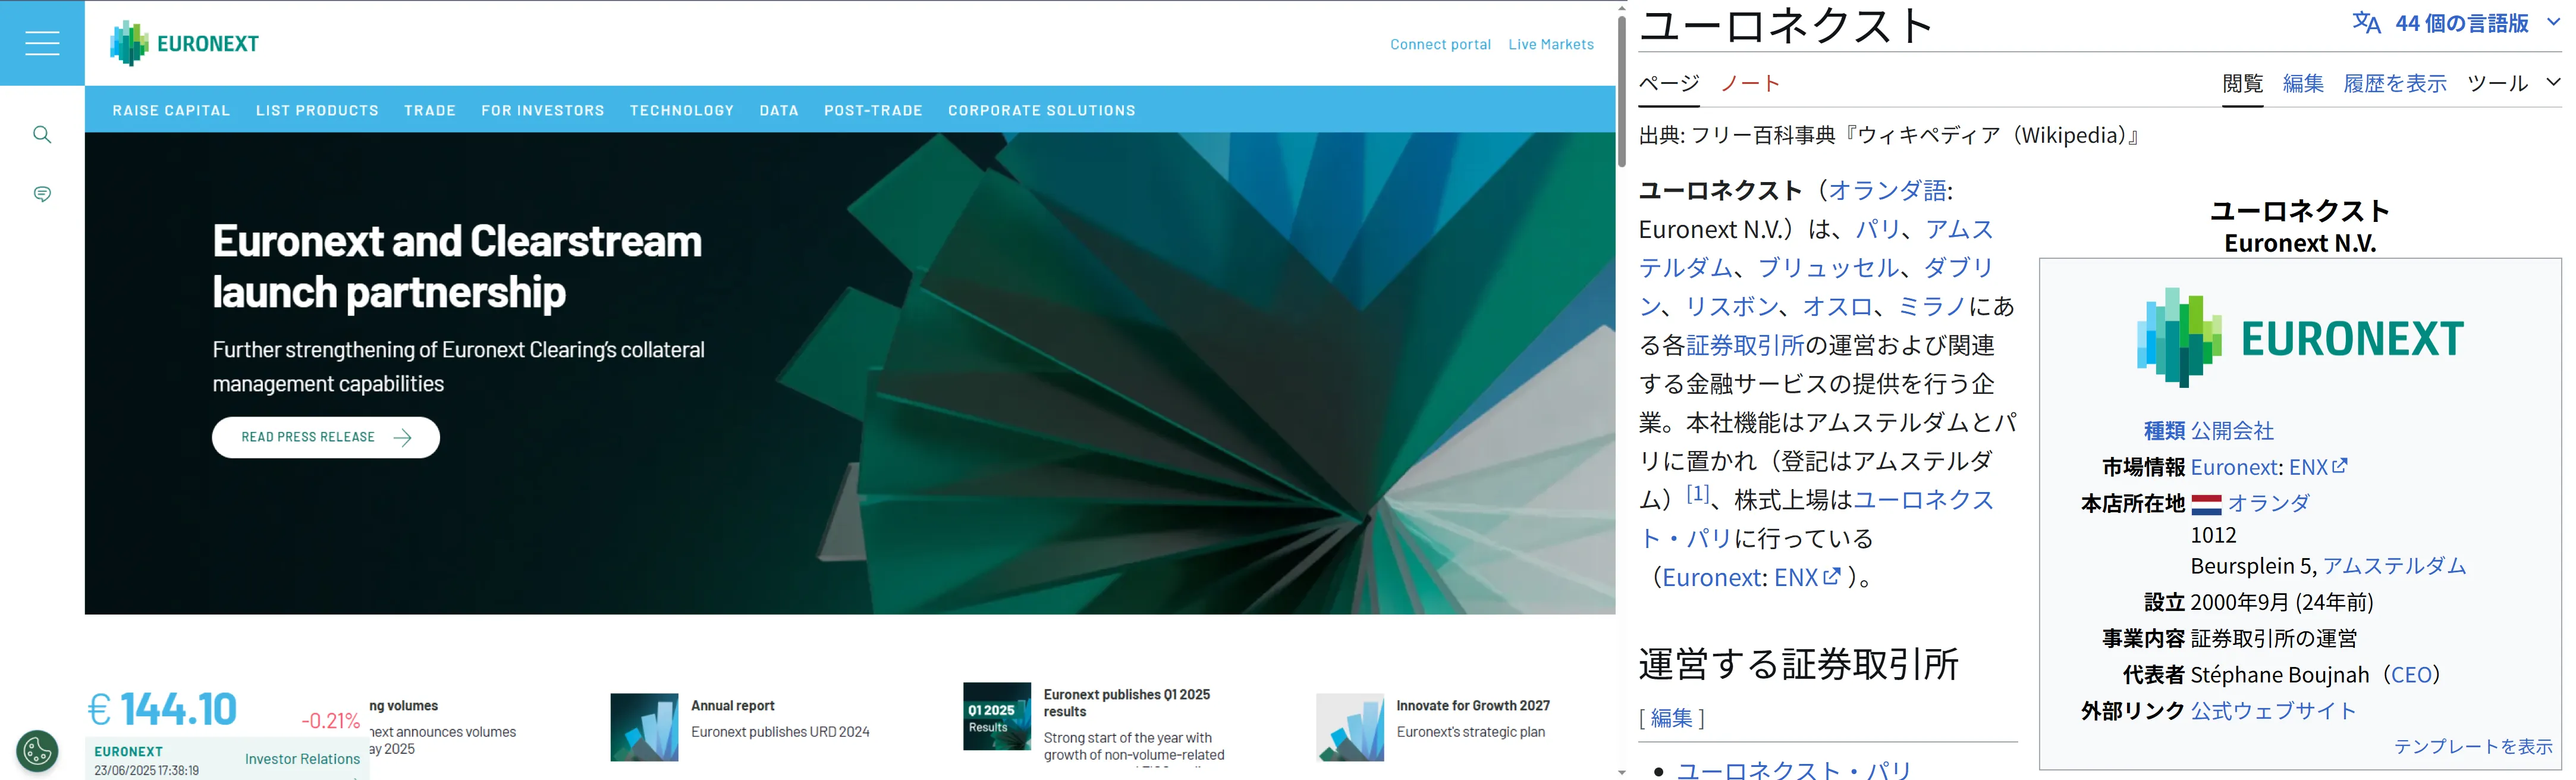
Task: Open the chat bubble icon in the sidebar
Action: [42, 194]
